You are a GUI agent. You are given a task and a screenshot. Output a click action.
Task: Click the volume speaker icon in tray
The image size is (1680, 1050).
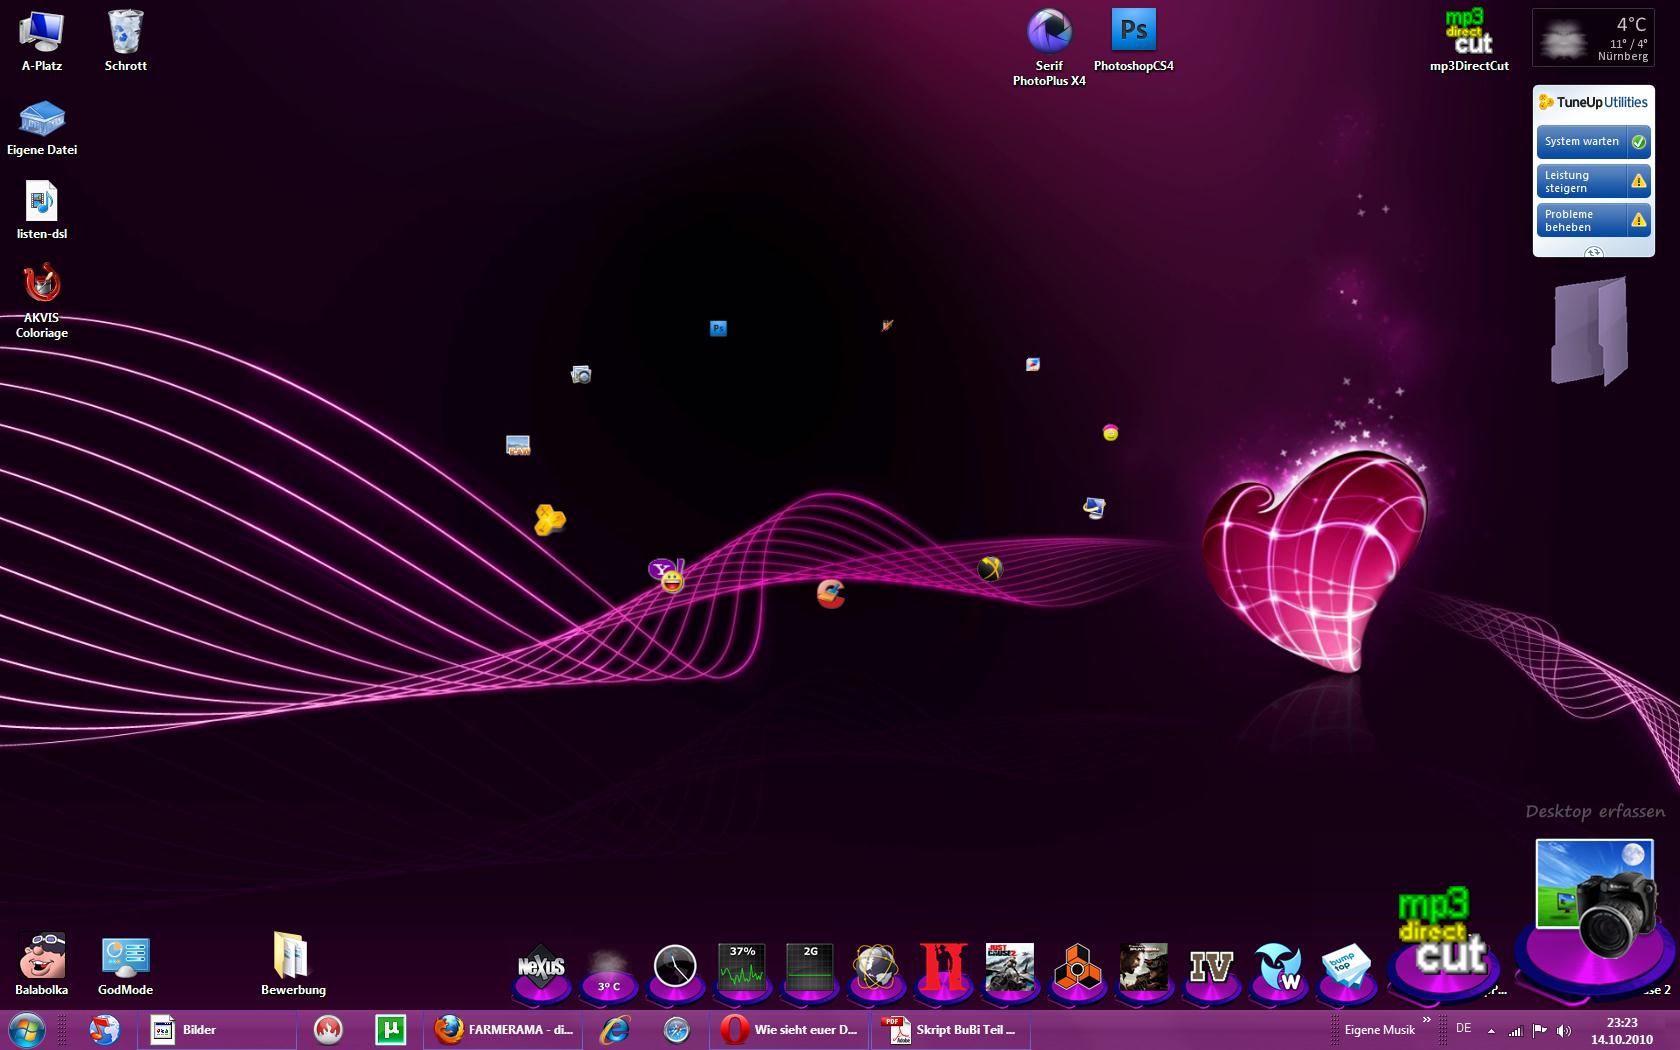point(1564,1030)
